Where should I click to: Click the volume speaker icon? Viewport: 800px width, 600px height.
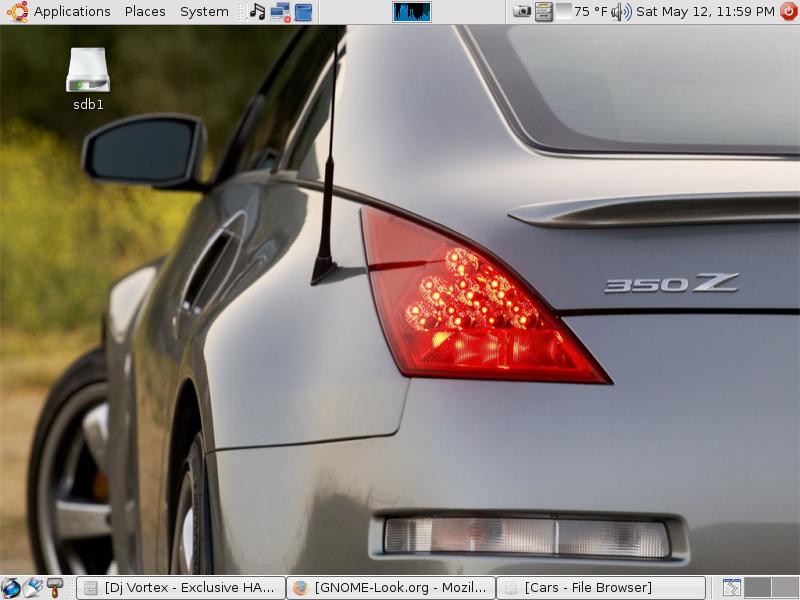[x=621, y=12]
